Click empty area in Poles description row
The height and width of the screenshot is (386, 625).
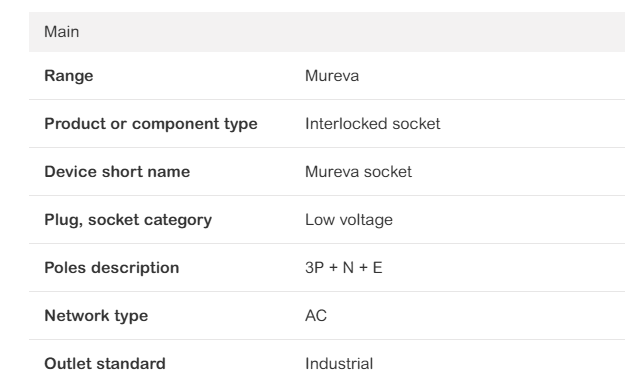(502, 268)
